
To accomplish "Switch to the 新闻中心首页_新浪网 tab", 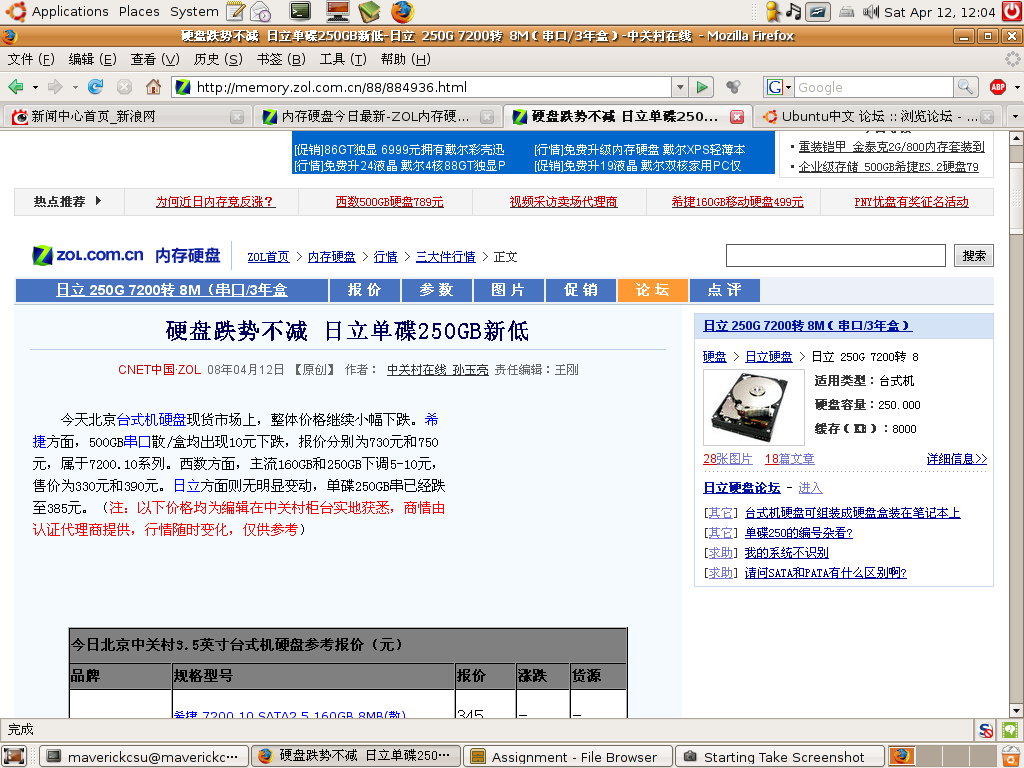I will click(127, 117).
